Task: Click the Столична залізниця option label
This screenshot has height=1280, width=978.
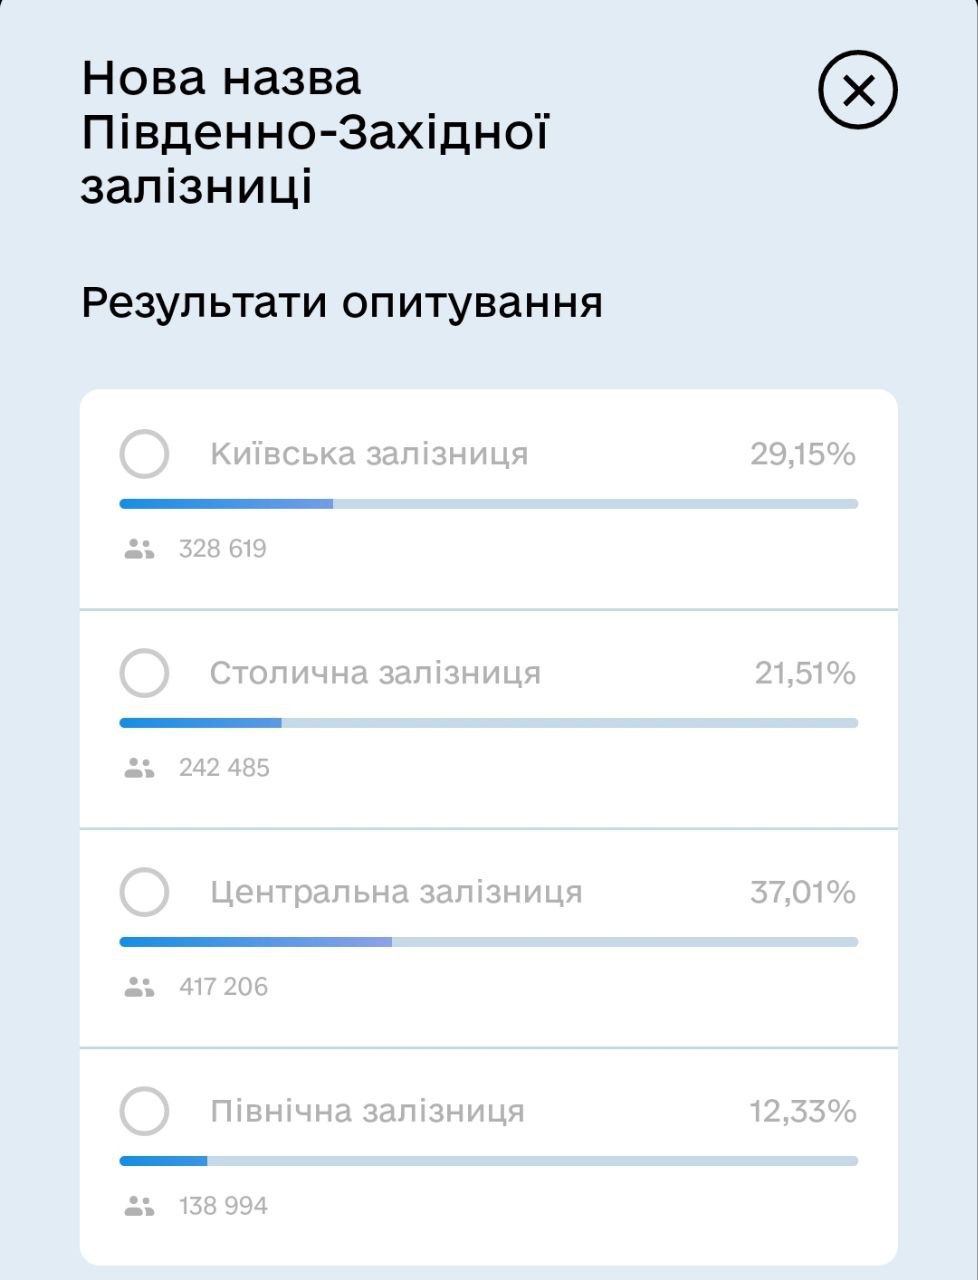Action: pyautogui.click(x=375, y=673)
